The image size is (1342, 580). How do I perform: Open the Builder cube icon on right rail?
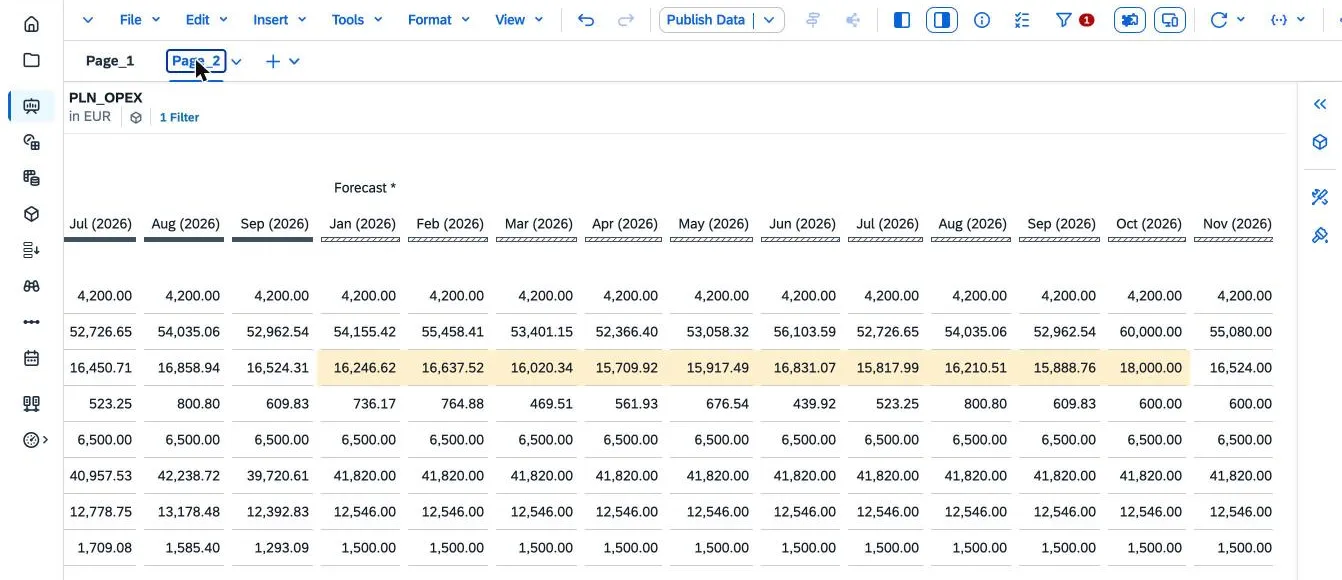(1320, 143)
